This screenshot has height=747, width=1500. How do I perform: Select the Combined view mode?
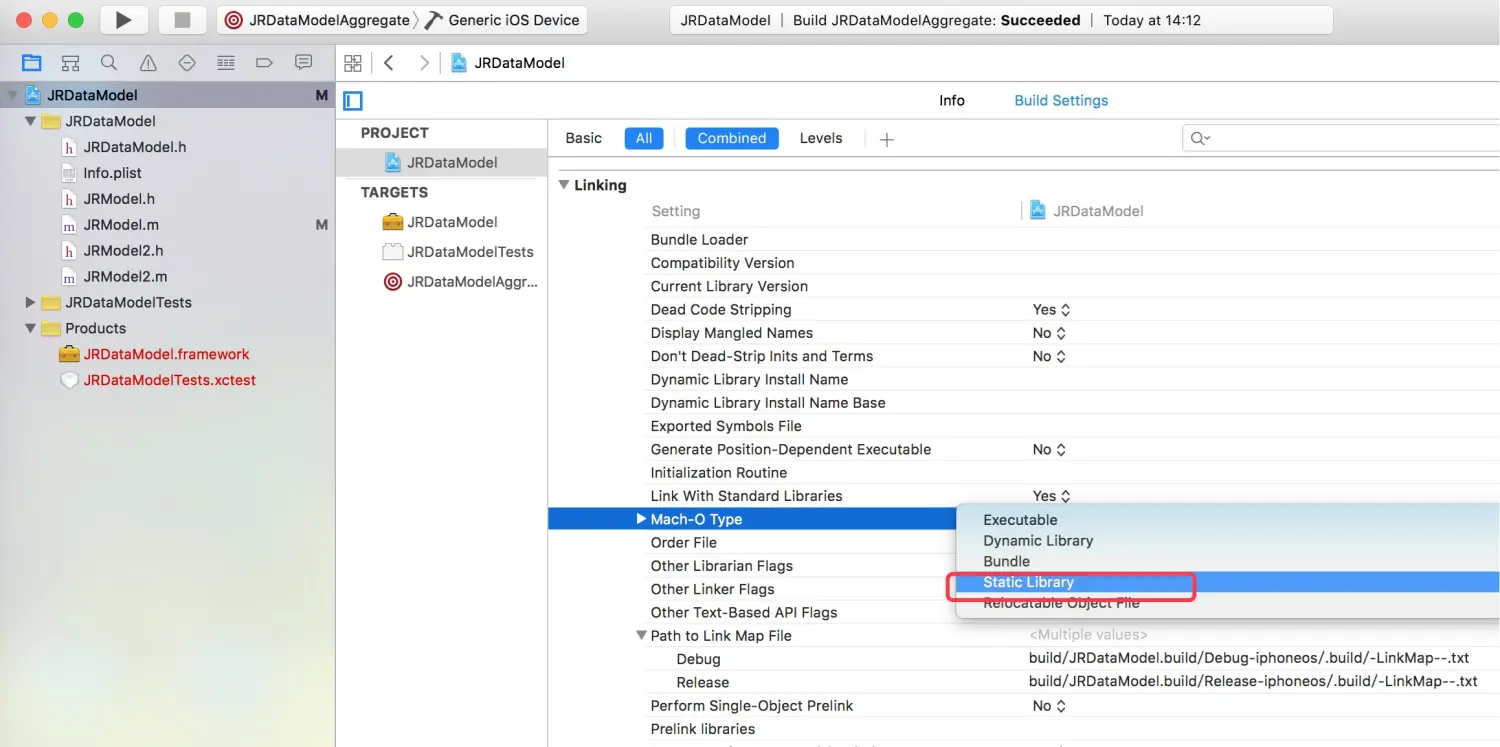[x=732, y=138]
